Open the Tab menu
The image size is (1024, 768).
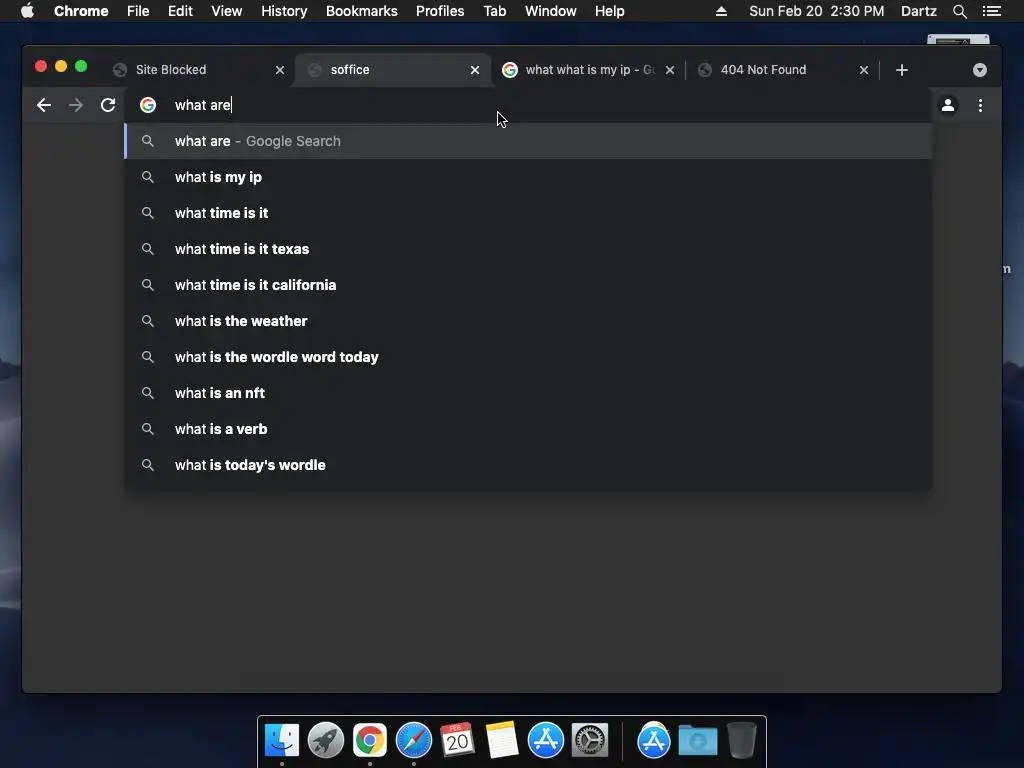pyautogui.click(x=495, y=11)
